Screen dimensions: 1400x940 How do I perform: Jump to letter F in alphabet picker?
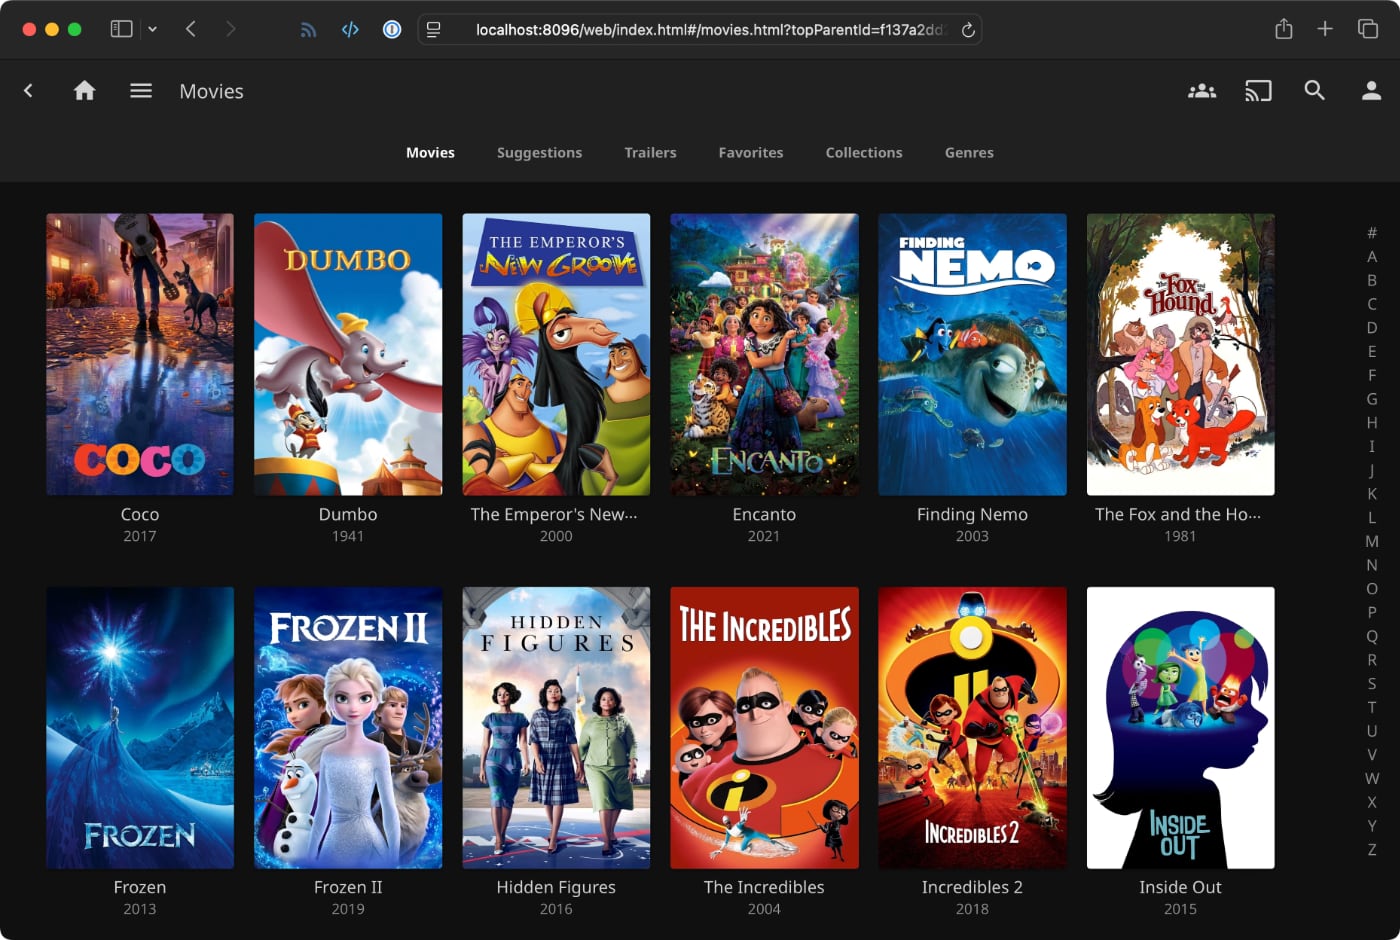pyautogui.click(x=1372, y=375)
